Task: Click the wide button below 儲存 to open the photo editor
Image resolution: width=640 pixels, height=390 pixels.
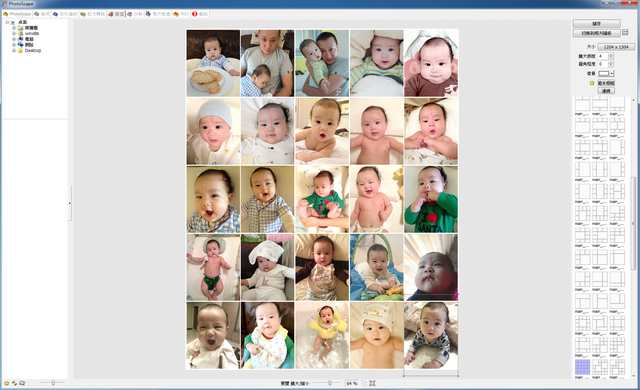Action: coord(596,33)
